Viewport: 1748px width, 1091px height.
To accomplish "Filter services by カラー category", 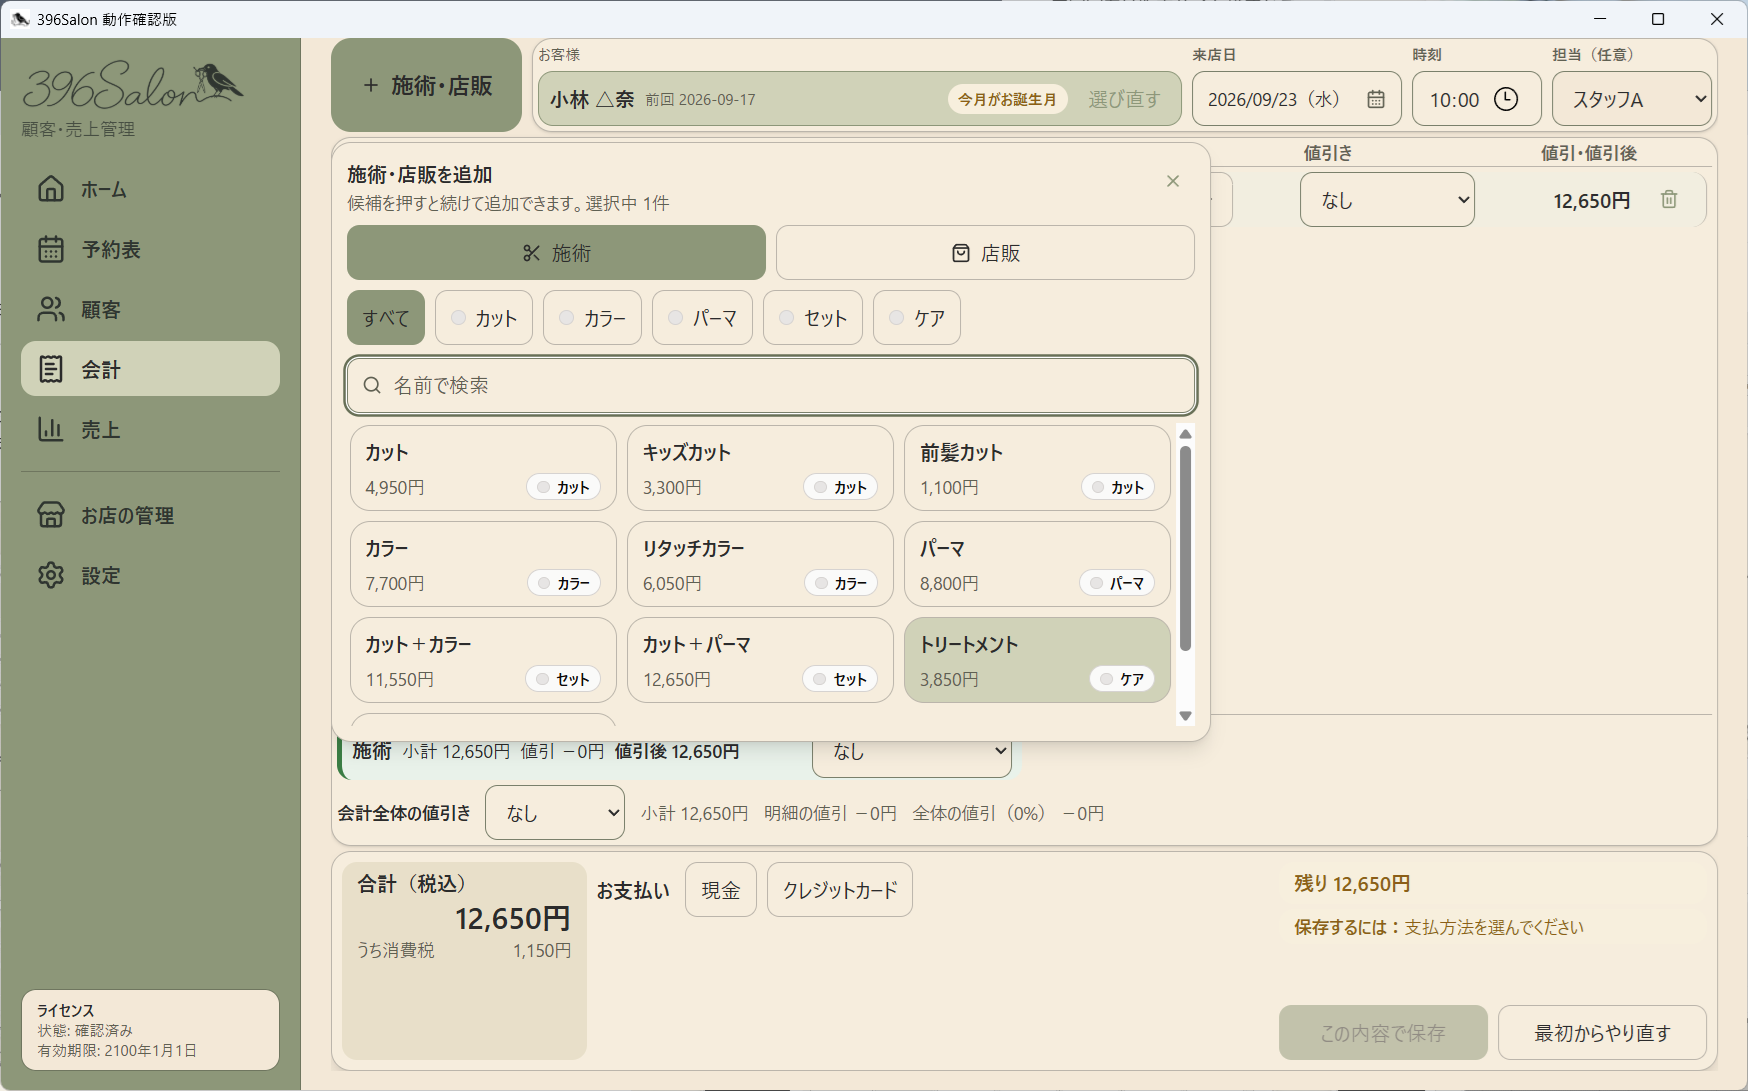I will click(592, 318).
